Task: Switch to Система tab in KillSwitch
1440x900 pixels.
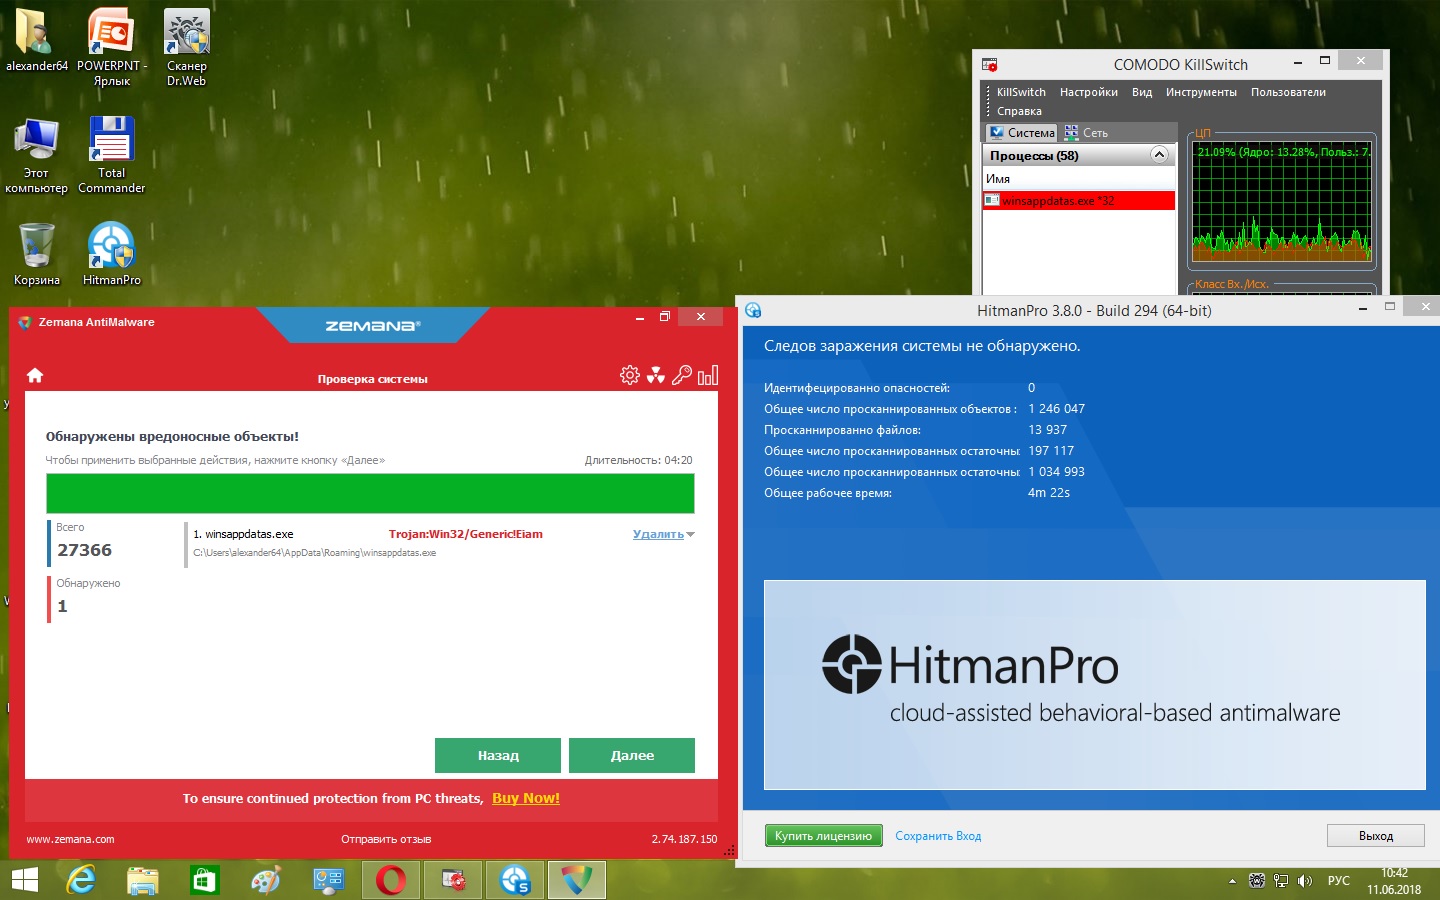Action: [x=1021, y=132]
